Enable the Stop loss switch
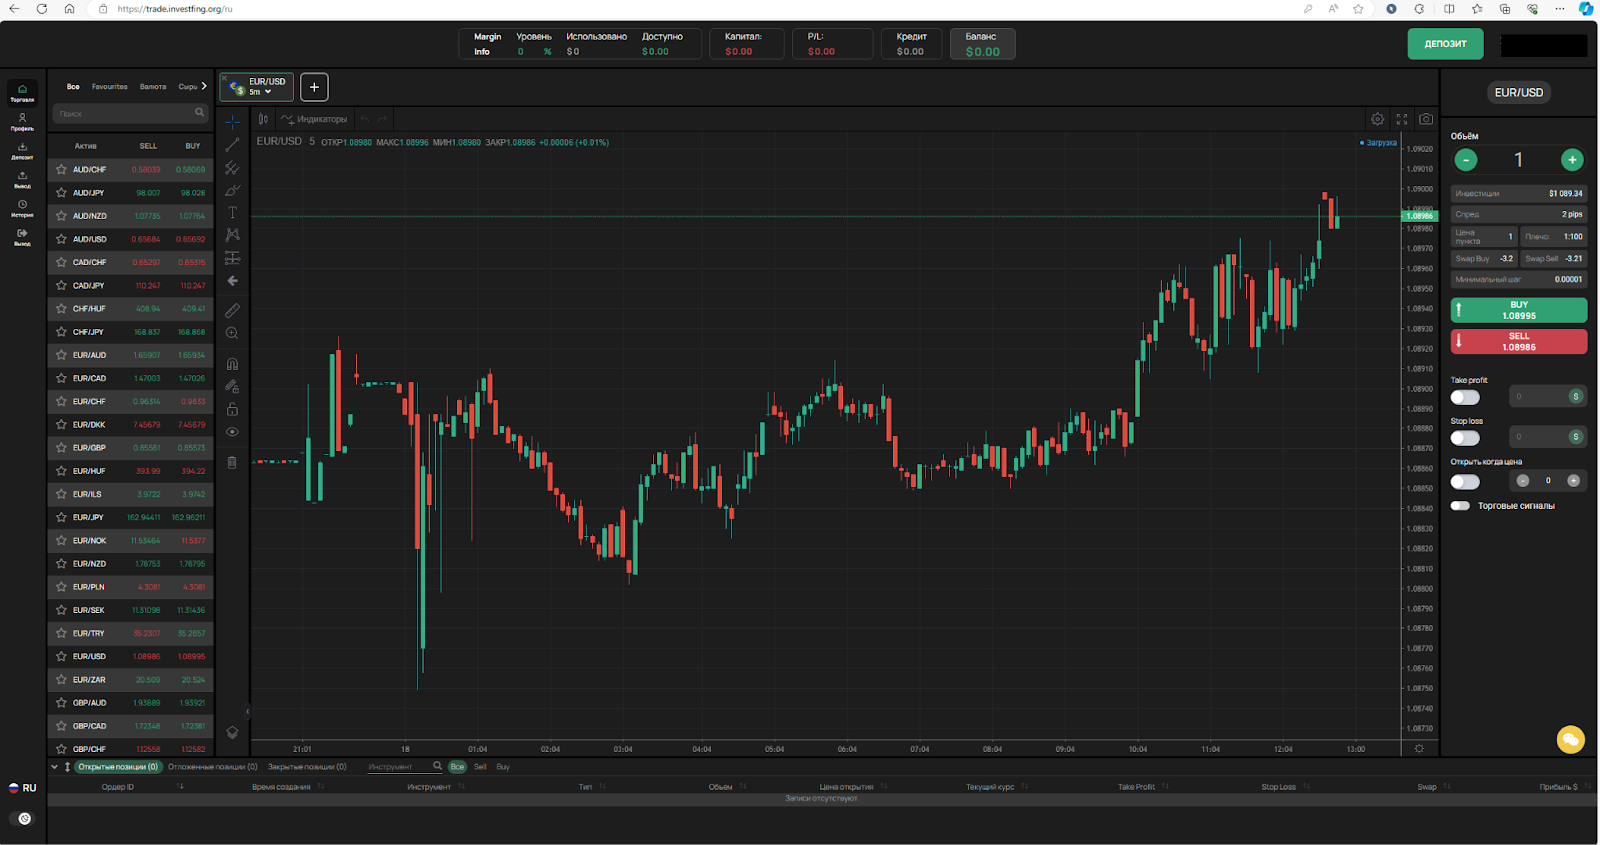The height and width of the screenshot is (845, 1600). (x=1465, y=438)
